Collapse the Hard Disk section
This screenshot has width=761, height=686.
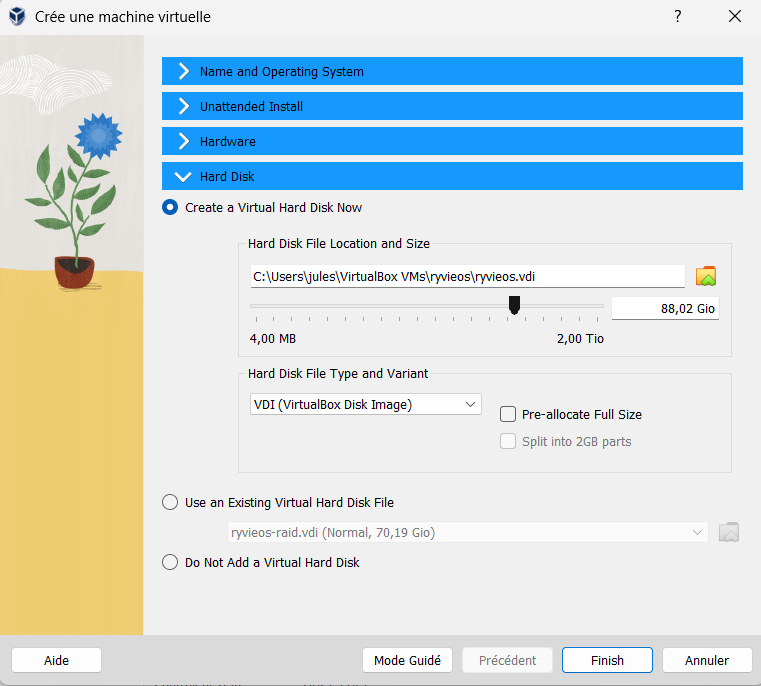pos(452,176)
